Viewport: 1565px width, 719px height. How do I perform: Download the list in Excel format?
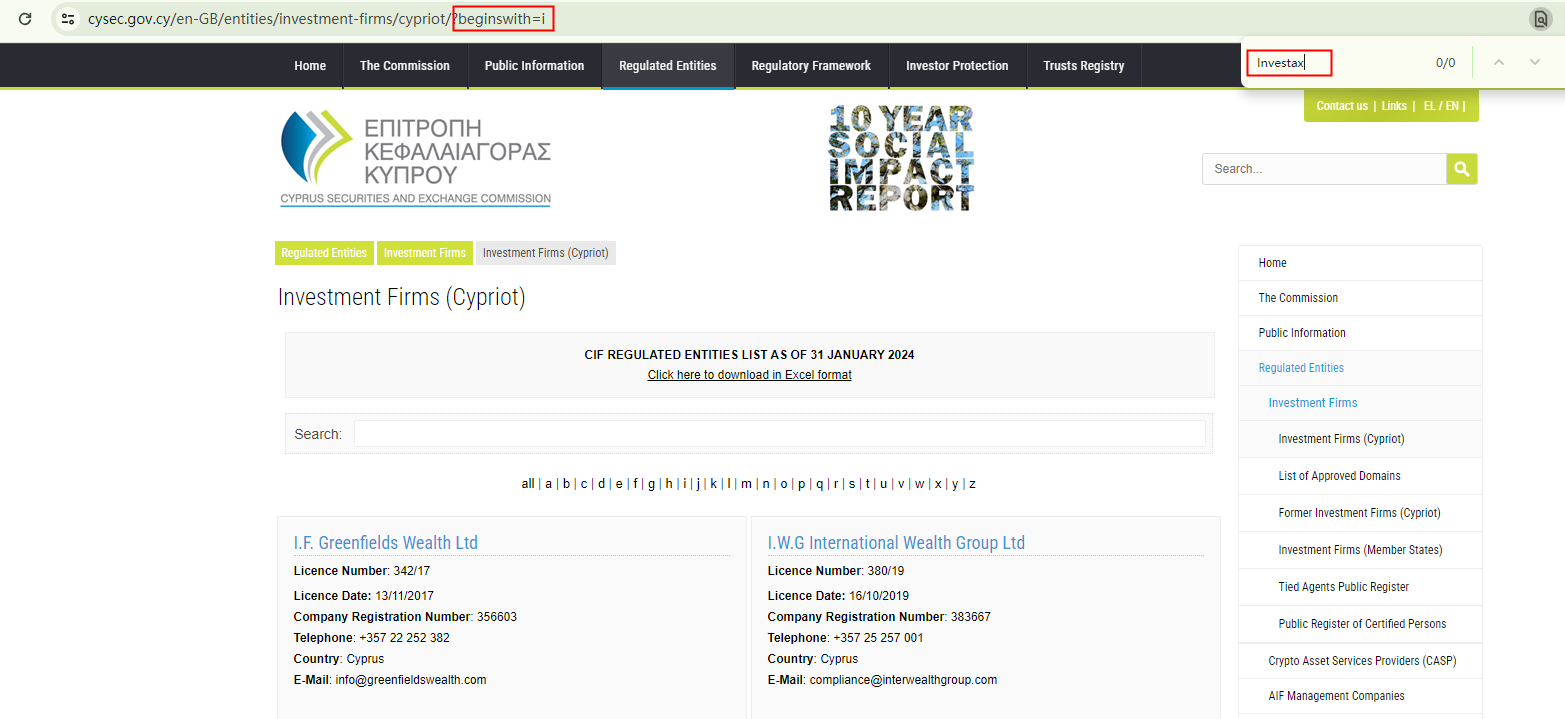[750, 375]
